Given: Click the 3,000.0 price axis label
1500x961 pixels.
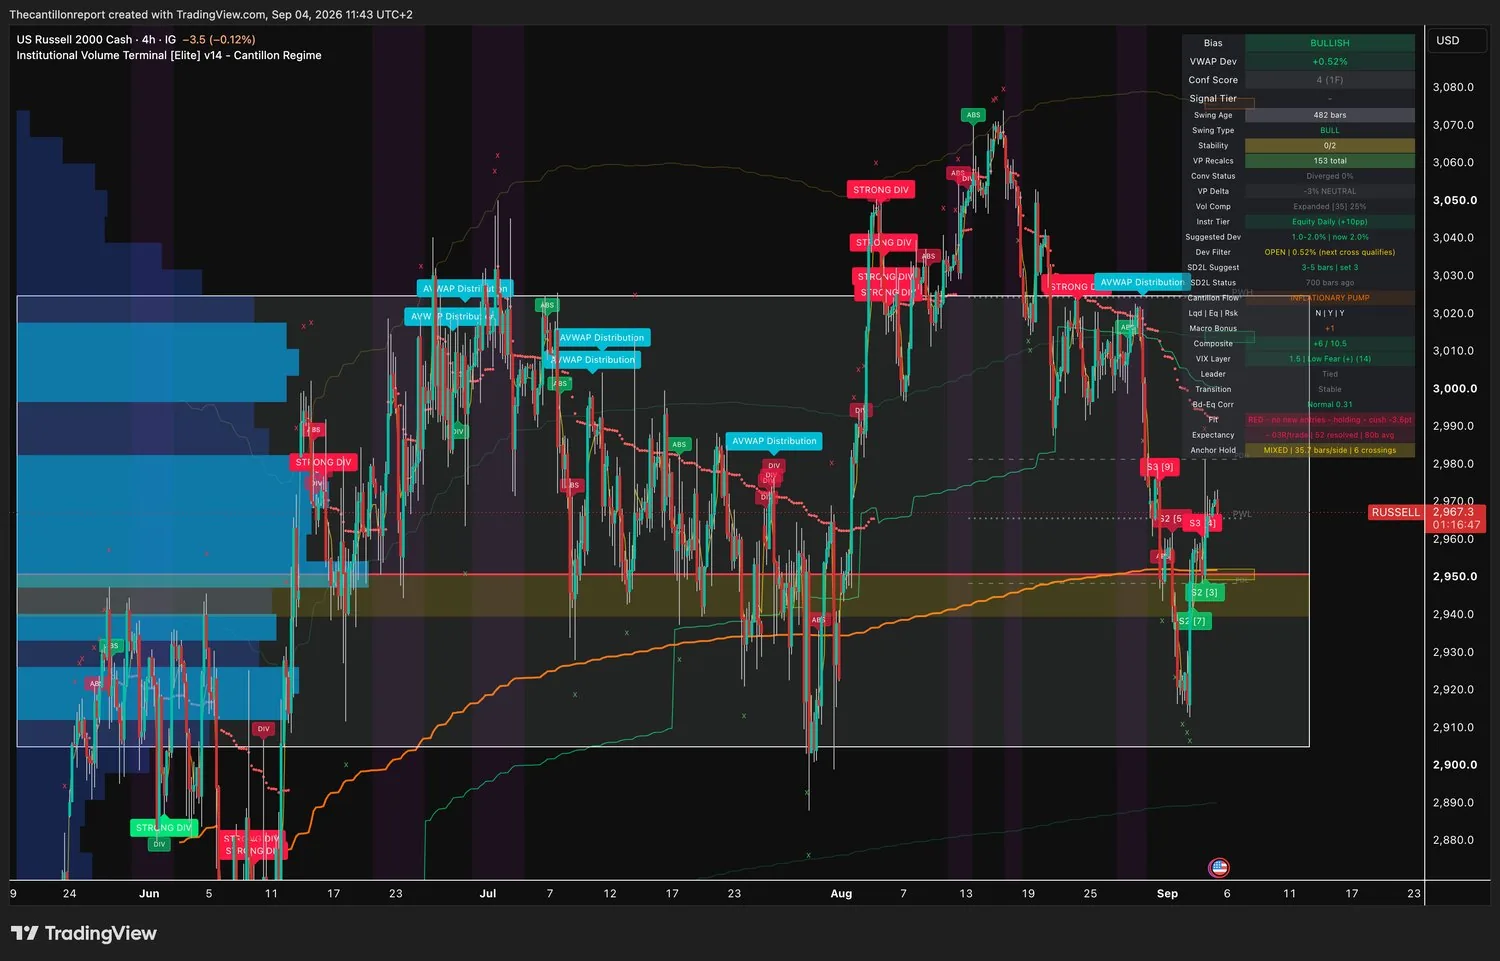Looking at the screenshot, I should point(1455,389).
